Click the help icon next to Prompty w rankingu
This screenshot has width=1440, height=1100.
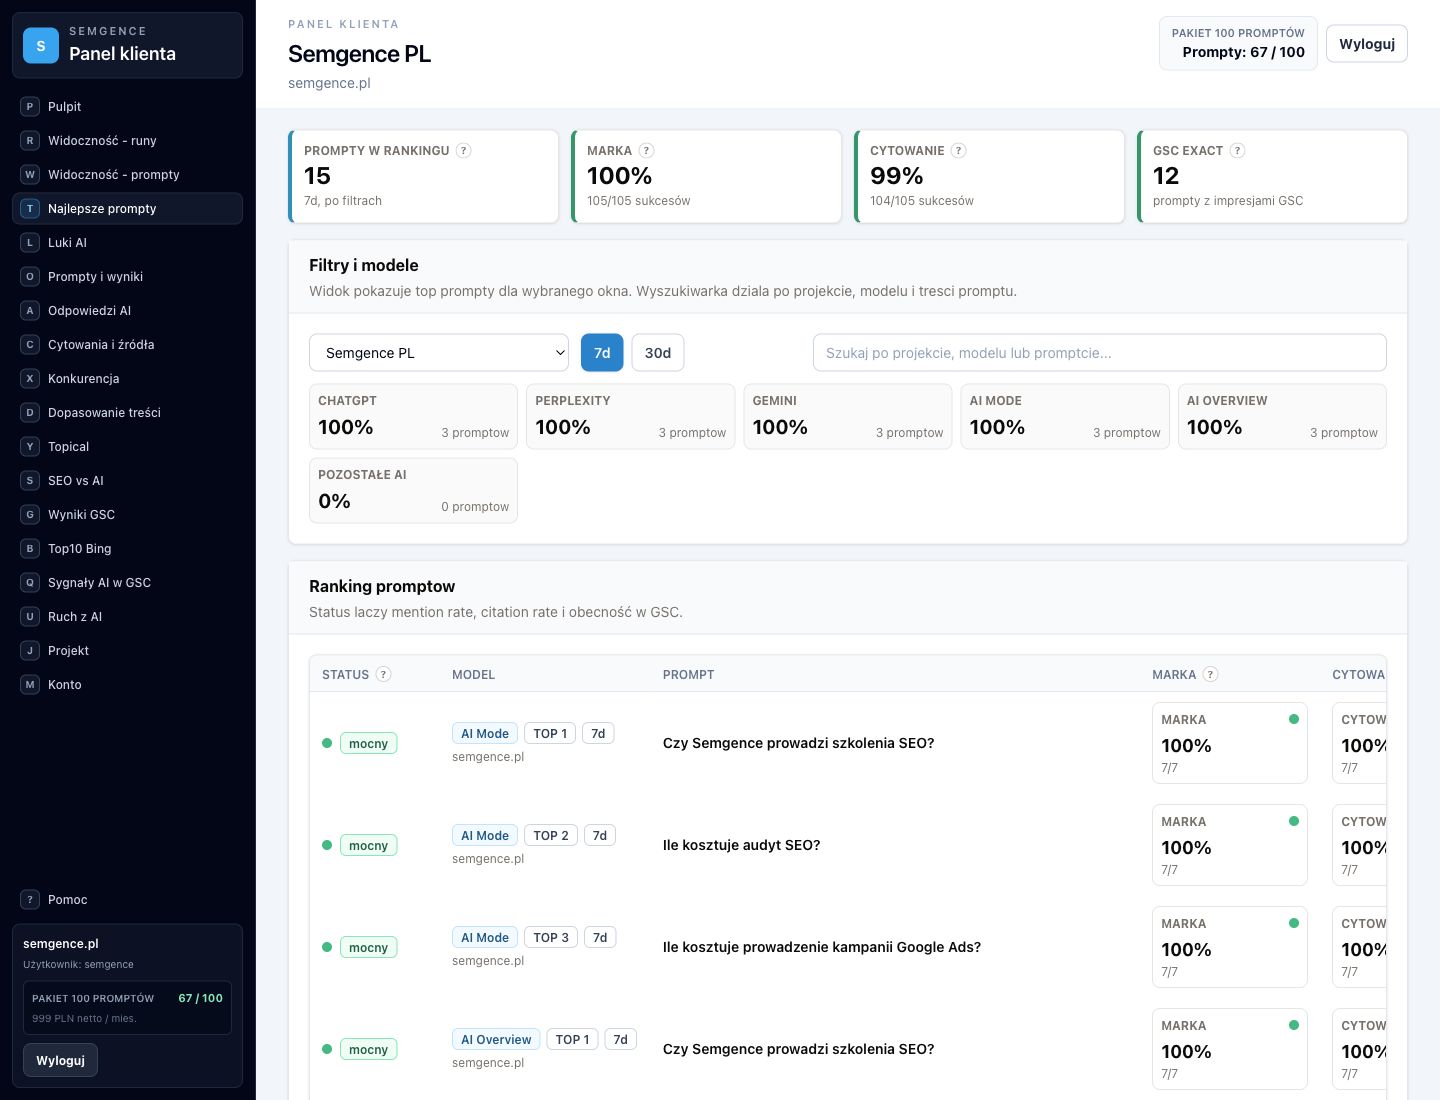(463, 150)
